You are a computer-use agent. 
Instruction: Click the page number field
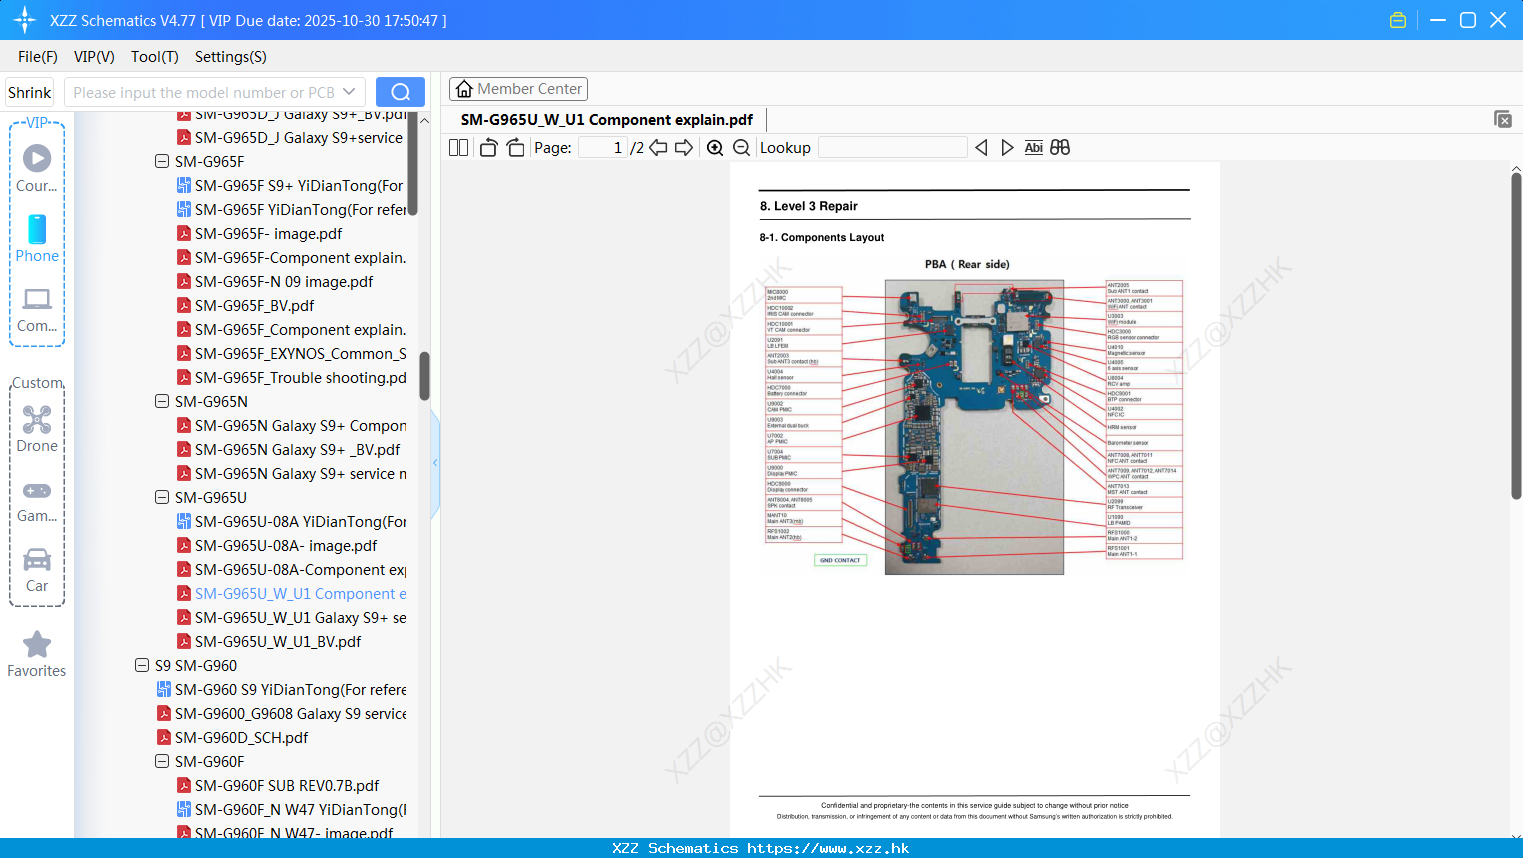[602, 148]
